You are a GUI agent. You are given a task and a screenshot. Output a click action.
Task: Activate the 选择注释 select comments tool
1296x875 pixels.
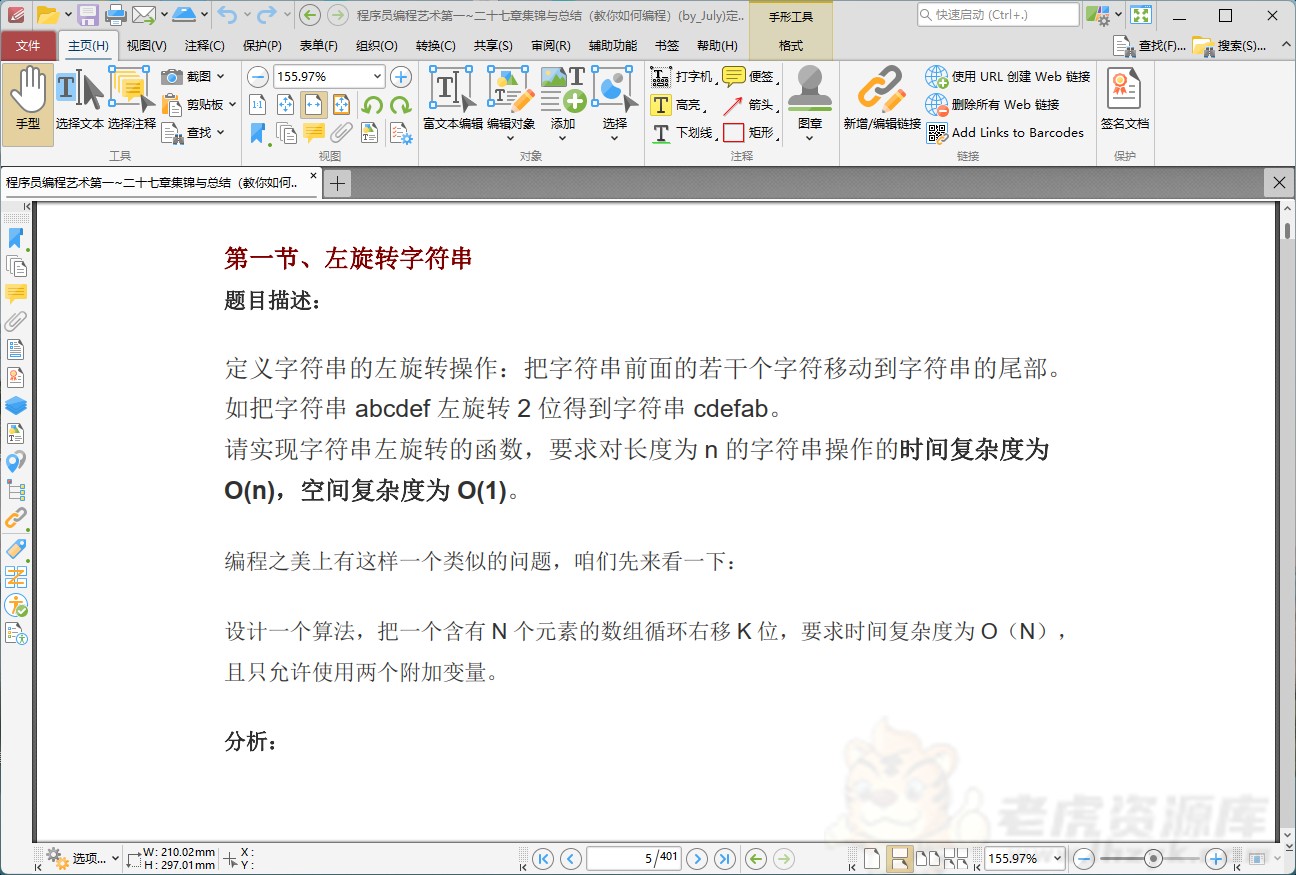click(x=132, y=100)
